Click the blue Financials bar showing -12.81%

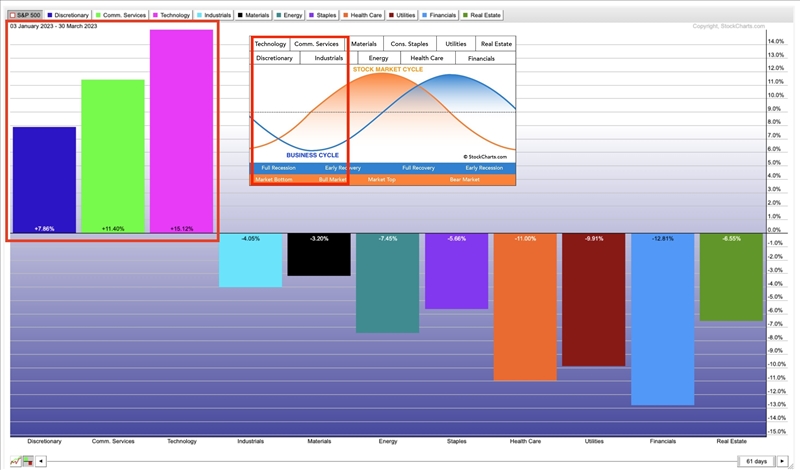[x=661, y=320]
